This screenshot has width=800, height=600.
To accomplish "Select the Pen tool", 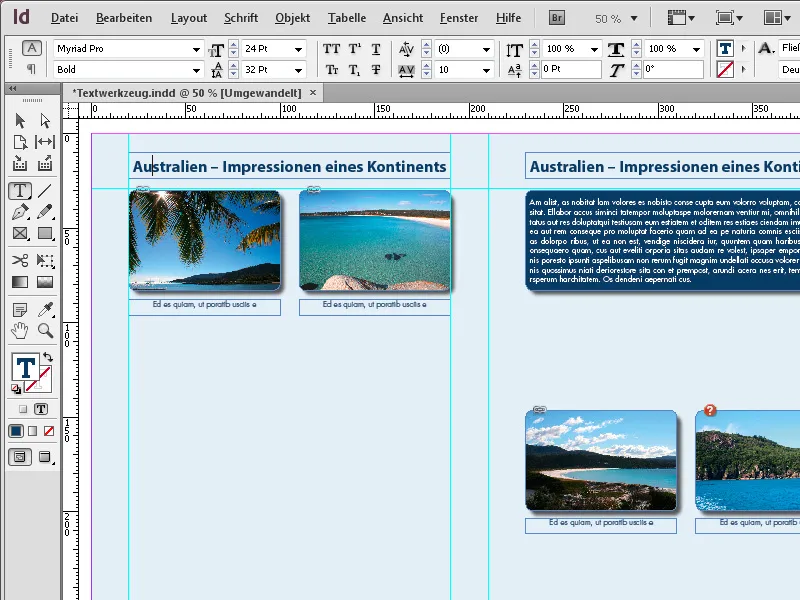I will pyautogui.click(x=20, y=212).
